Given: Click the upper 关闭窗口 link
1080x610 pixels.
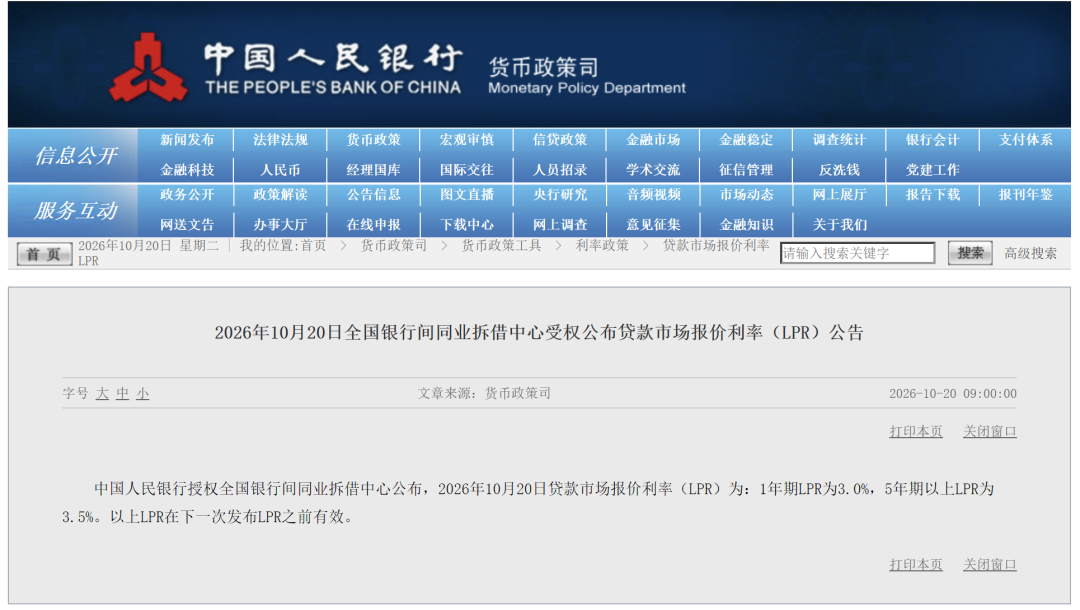Looking at the screenshot, I should coord(989,432).
